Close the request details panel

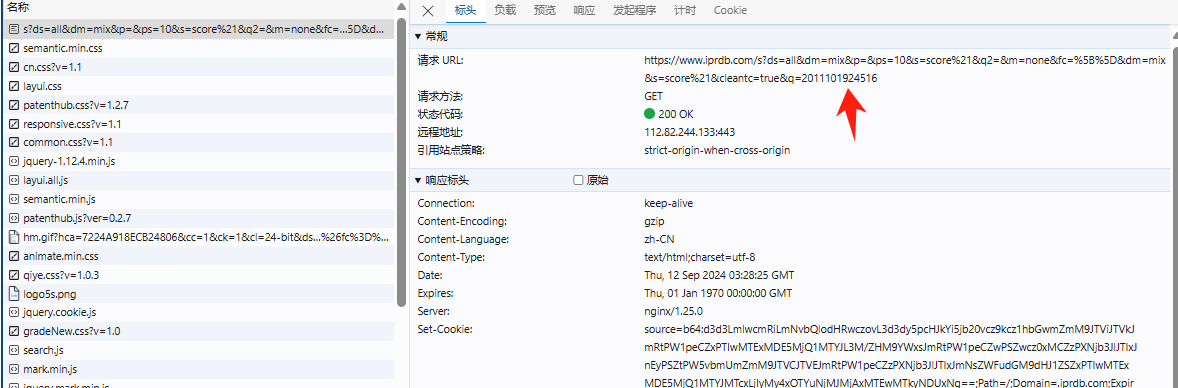point(427,11)
